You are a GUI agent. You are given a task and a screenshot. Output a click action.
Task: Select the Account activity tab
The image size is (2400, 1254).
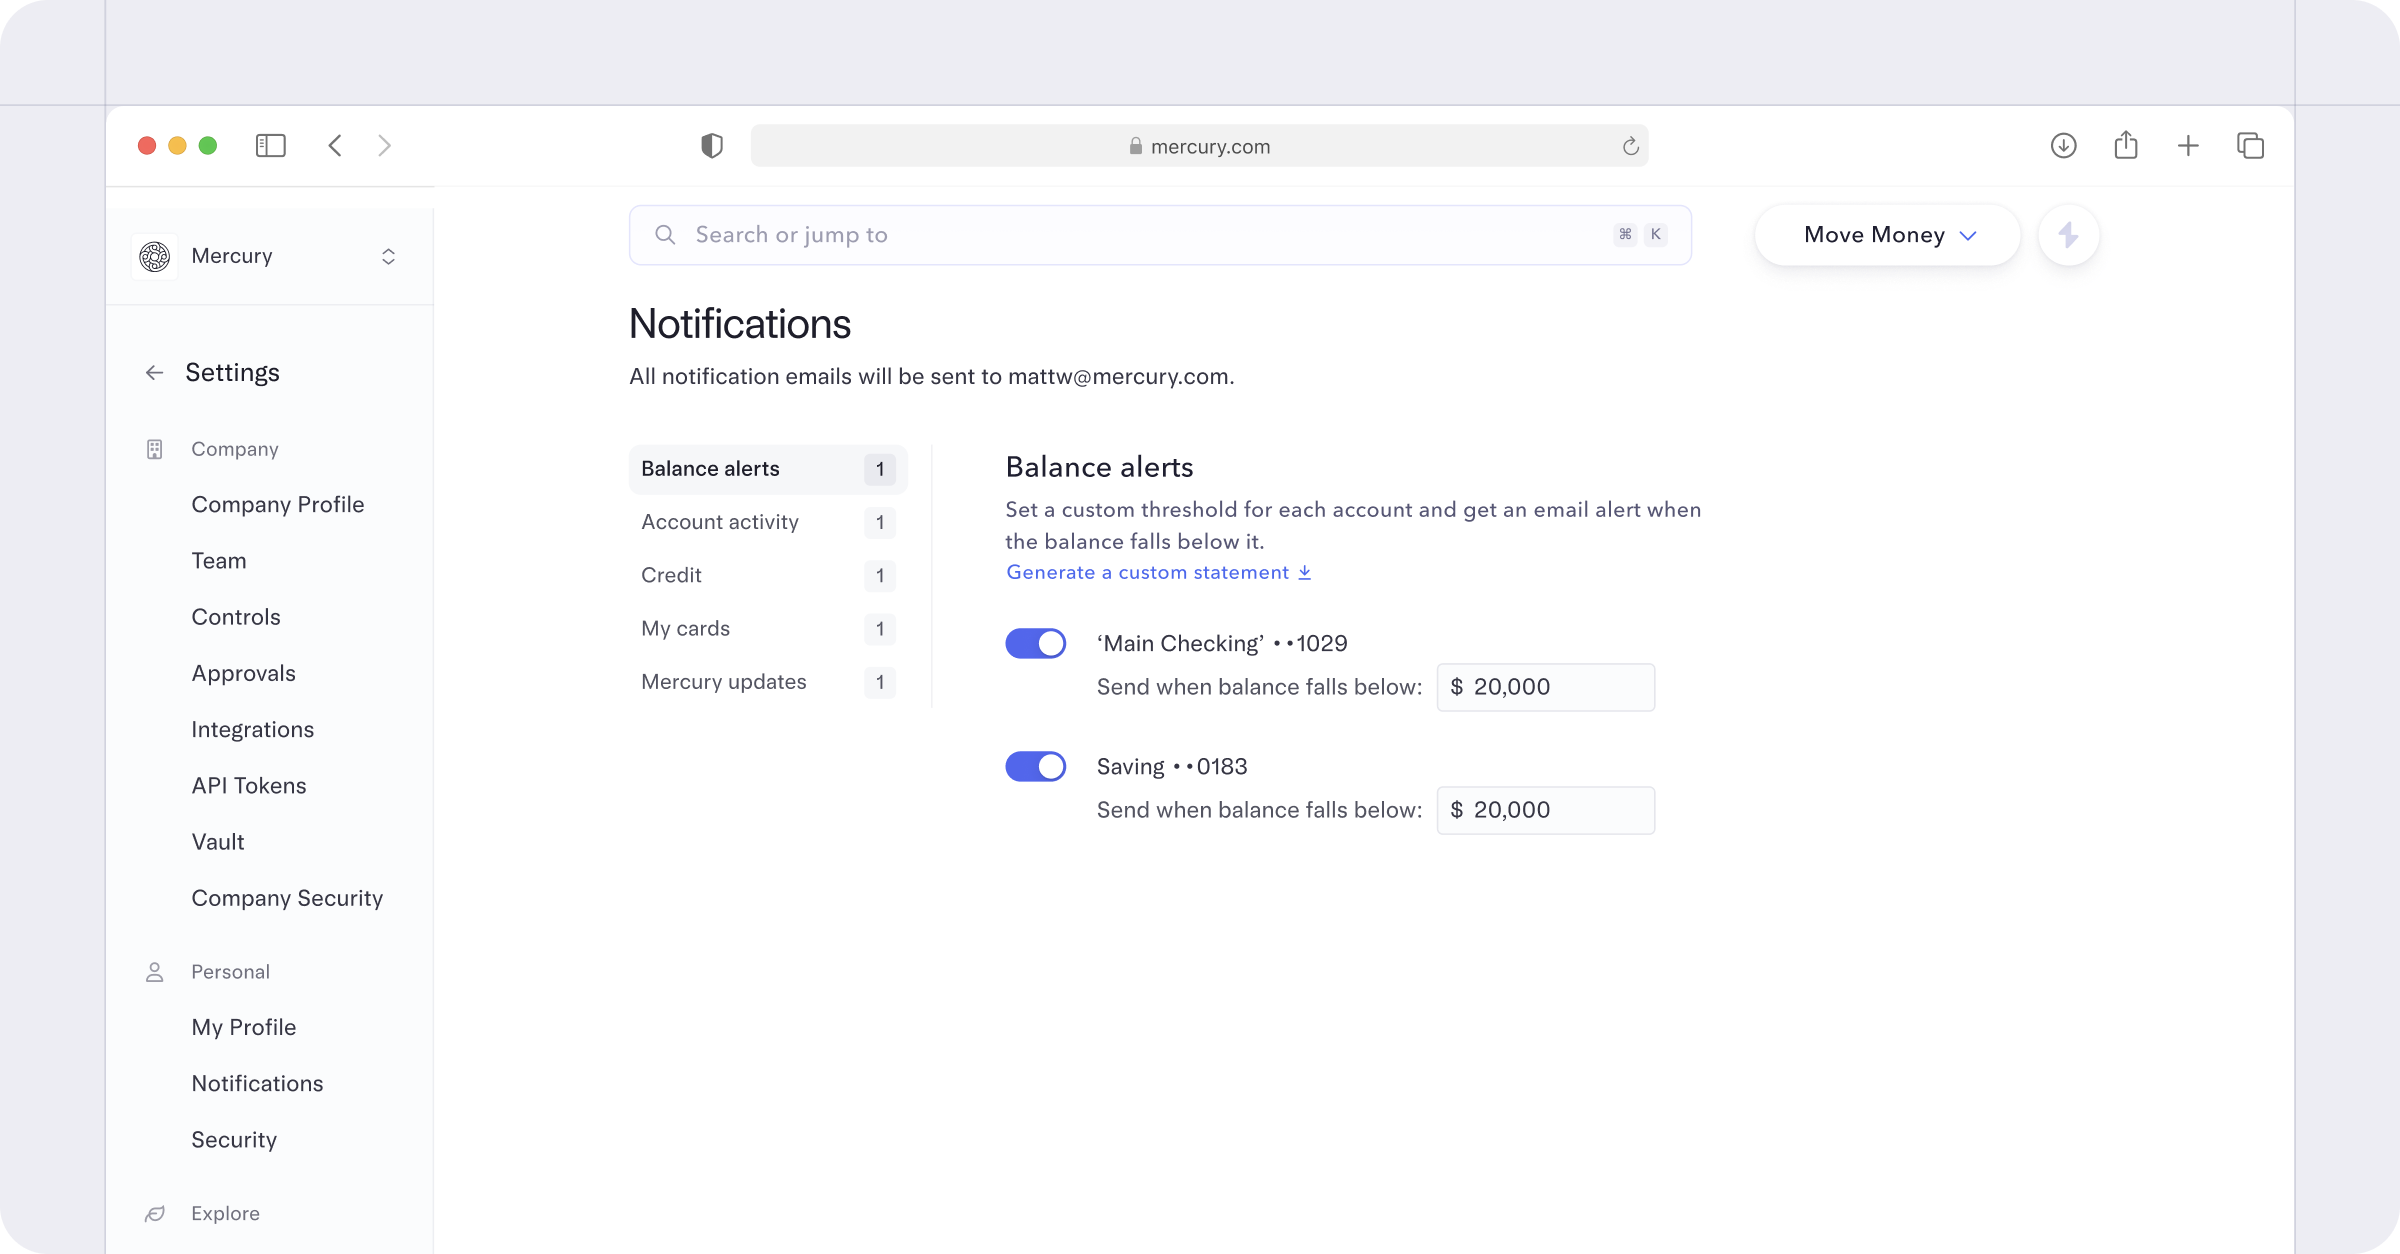click(x=768, y=522)
